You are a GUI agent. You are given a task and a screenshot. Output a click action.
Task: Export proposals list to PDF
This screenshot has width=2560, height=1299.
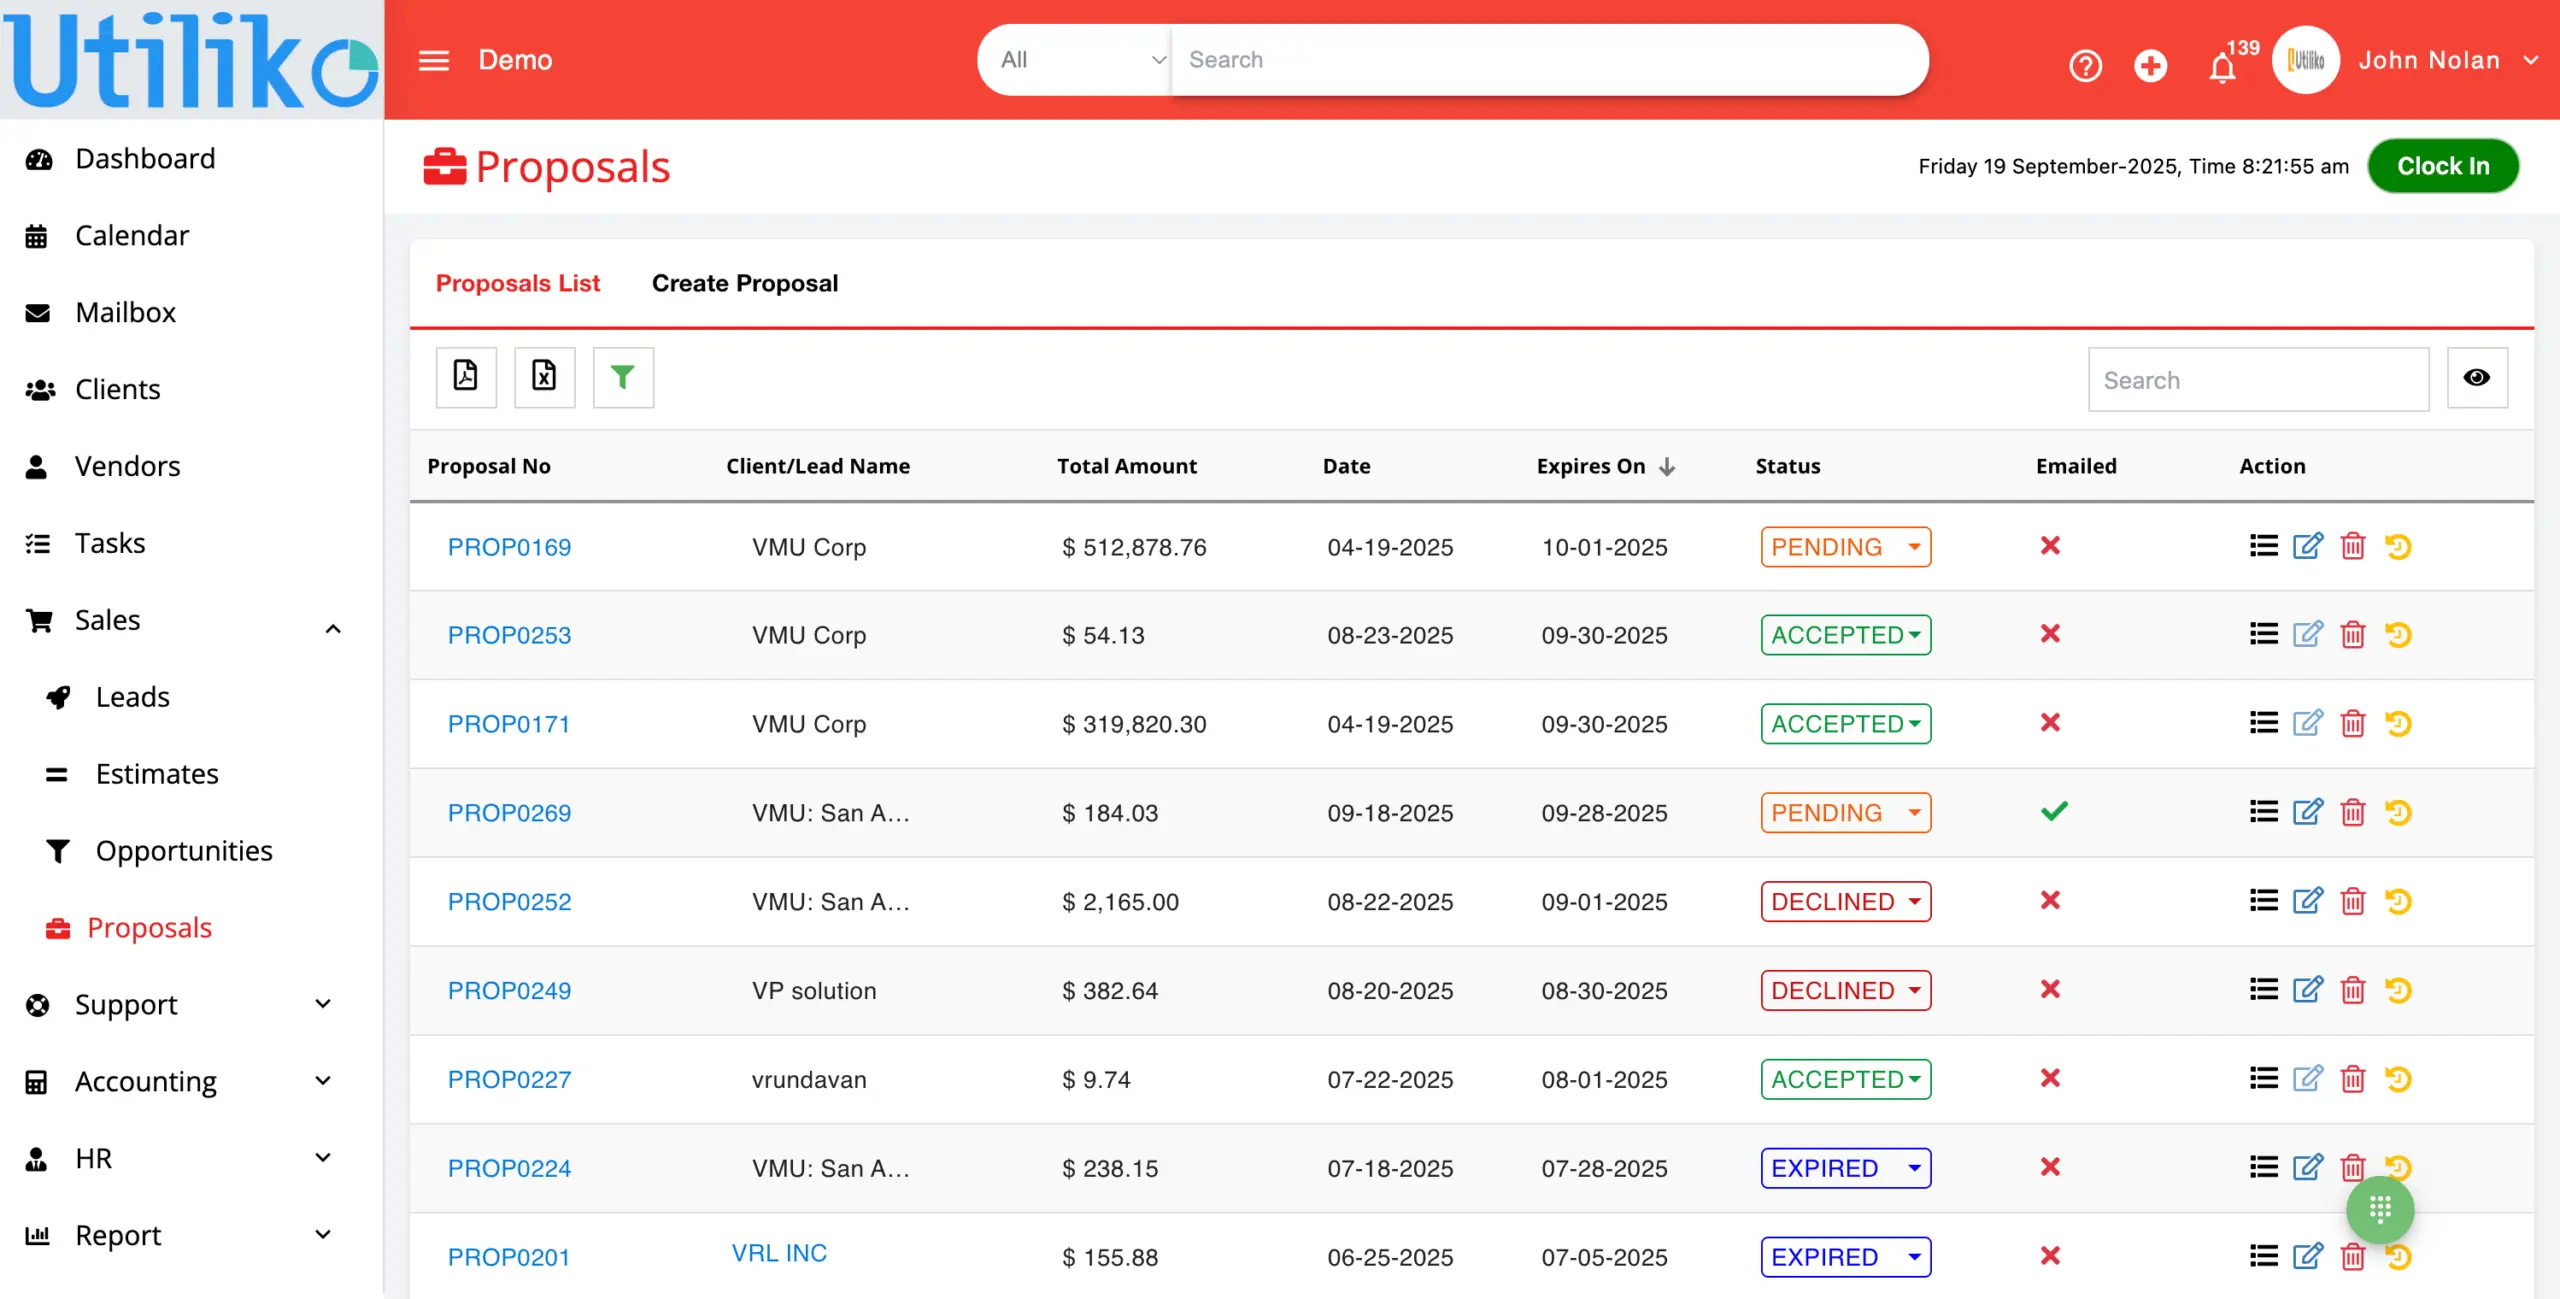pos(465,377)
